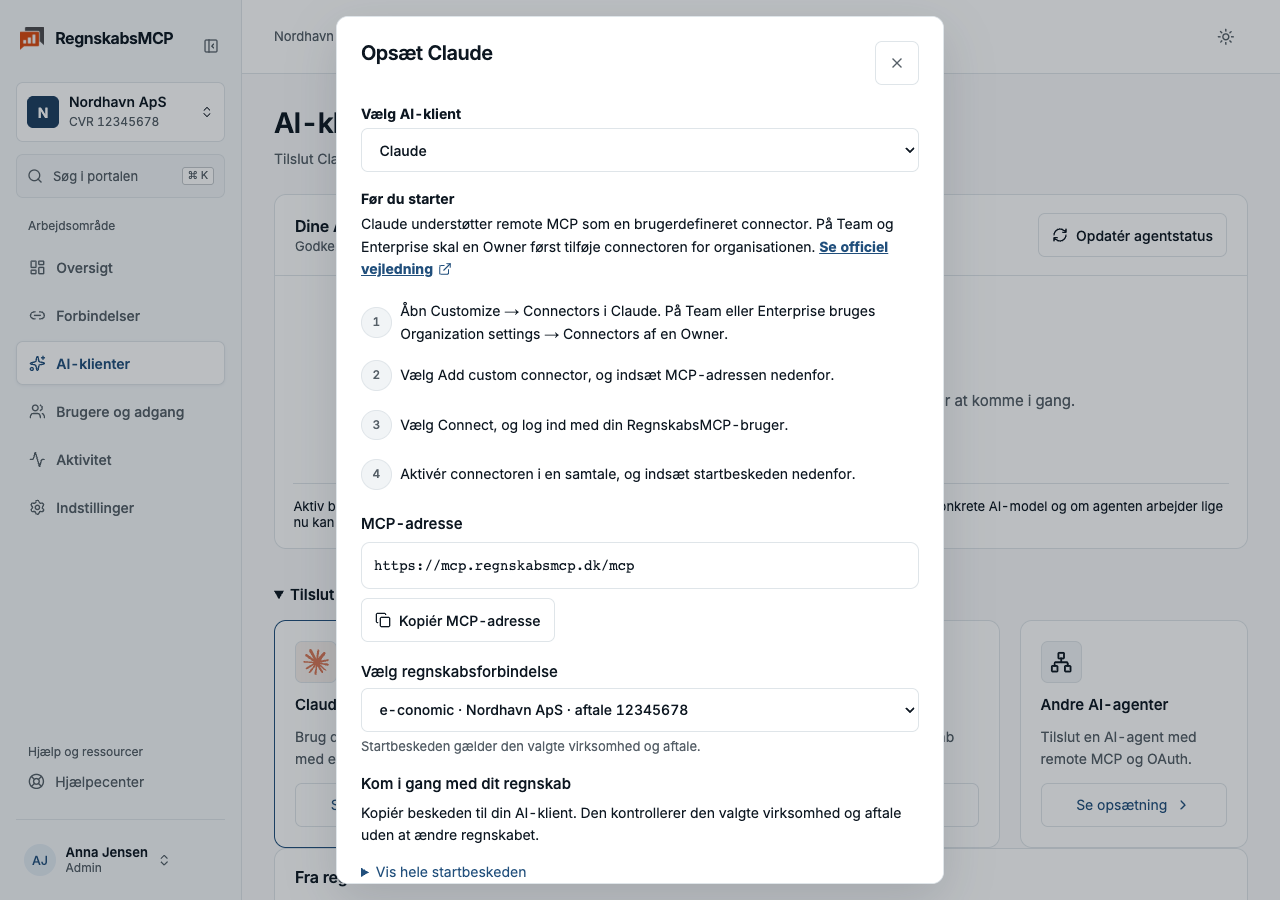Open the Vælg regnskabsforbindelse dropdown
The image size is (1280, 900).
click(640, 710)
